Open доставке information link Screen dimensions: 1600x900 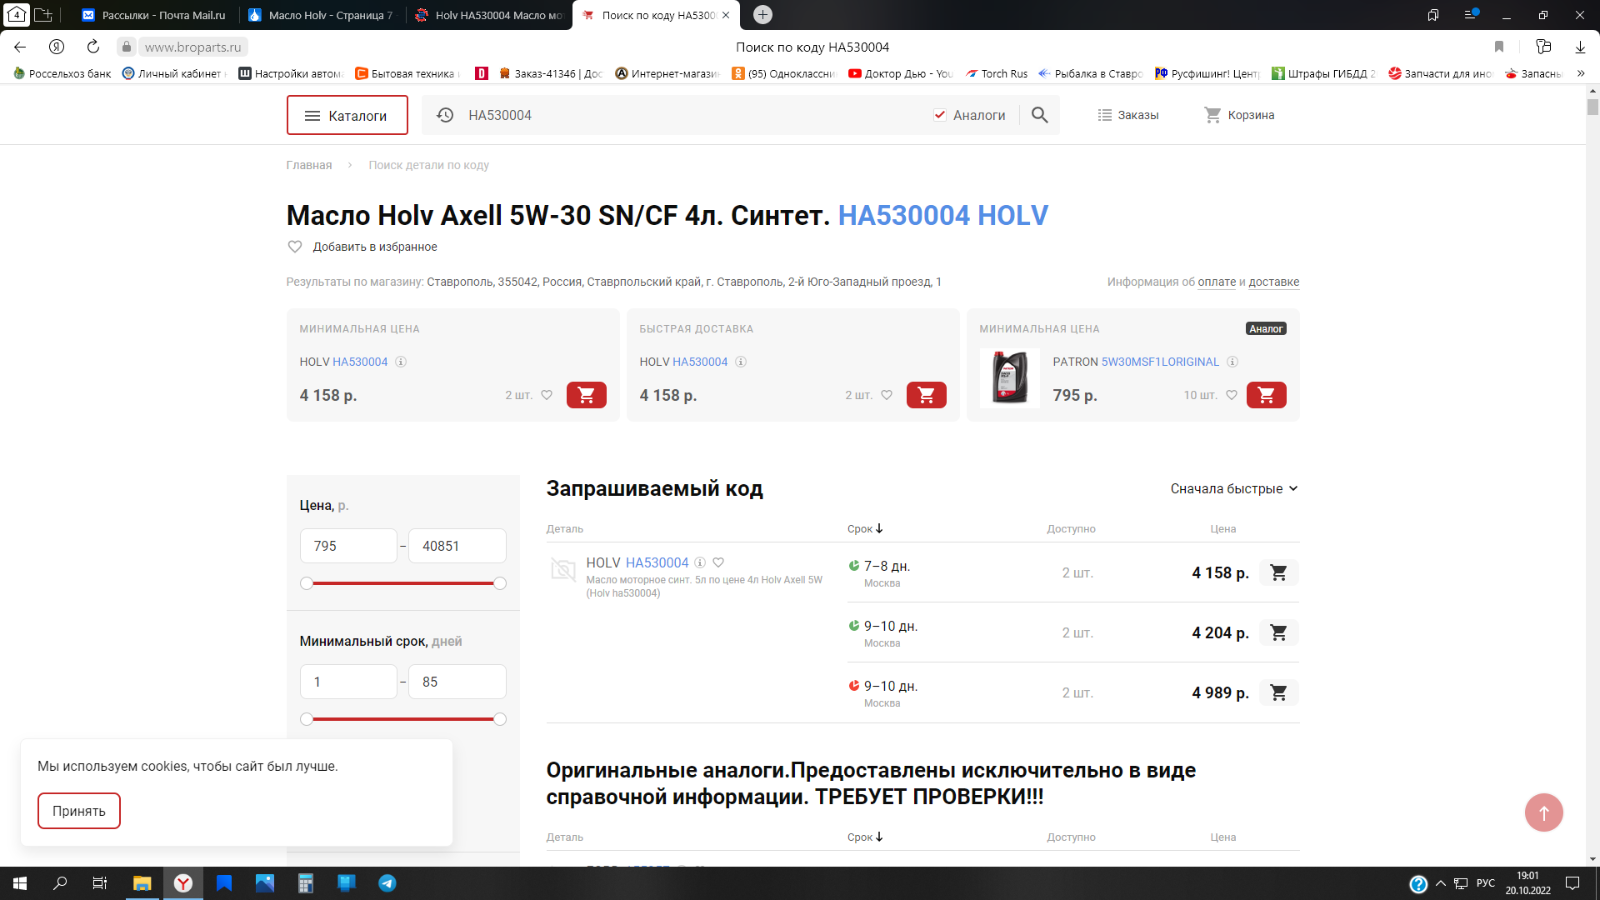click(x=1274, y=282)
